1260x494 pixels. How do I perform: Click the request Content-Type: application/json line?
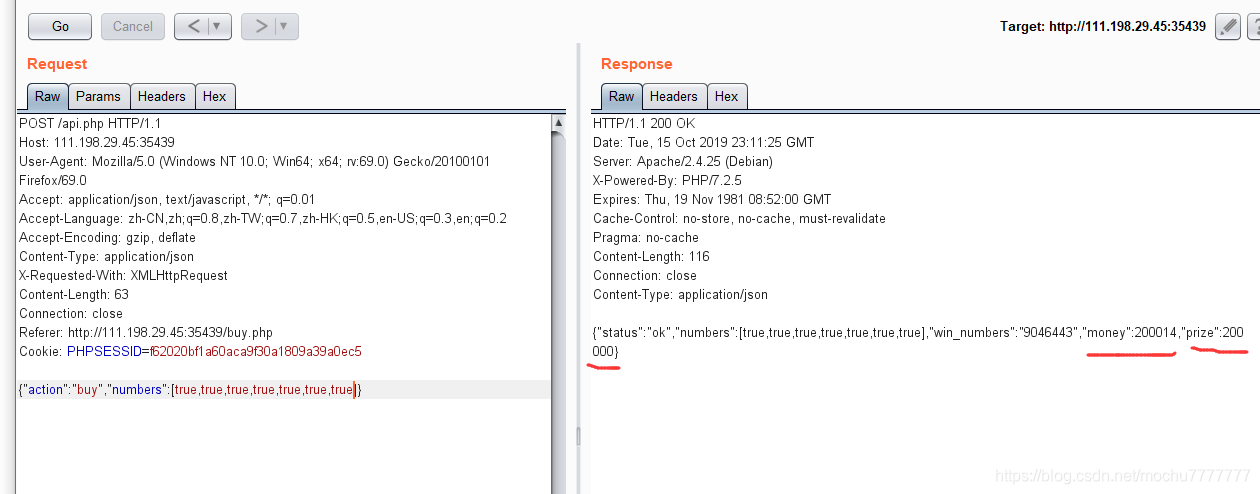coord(107,256)
